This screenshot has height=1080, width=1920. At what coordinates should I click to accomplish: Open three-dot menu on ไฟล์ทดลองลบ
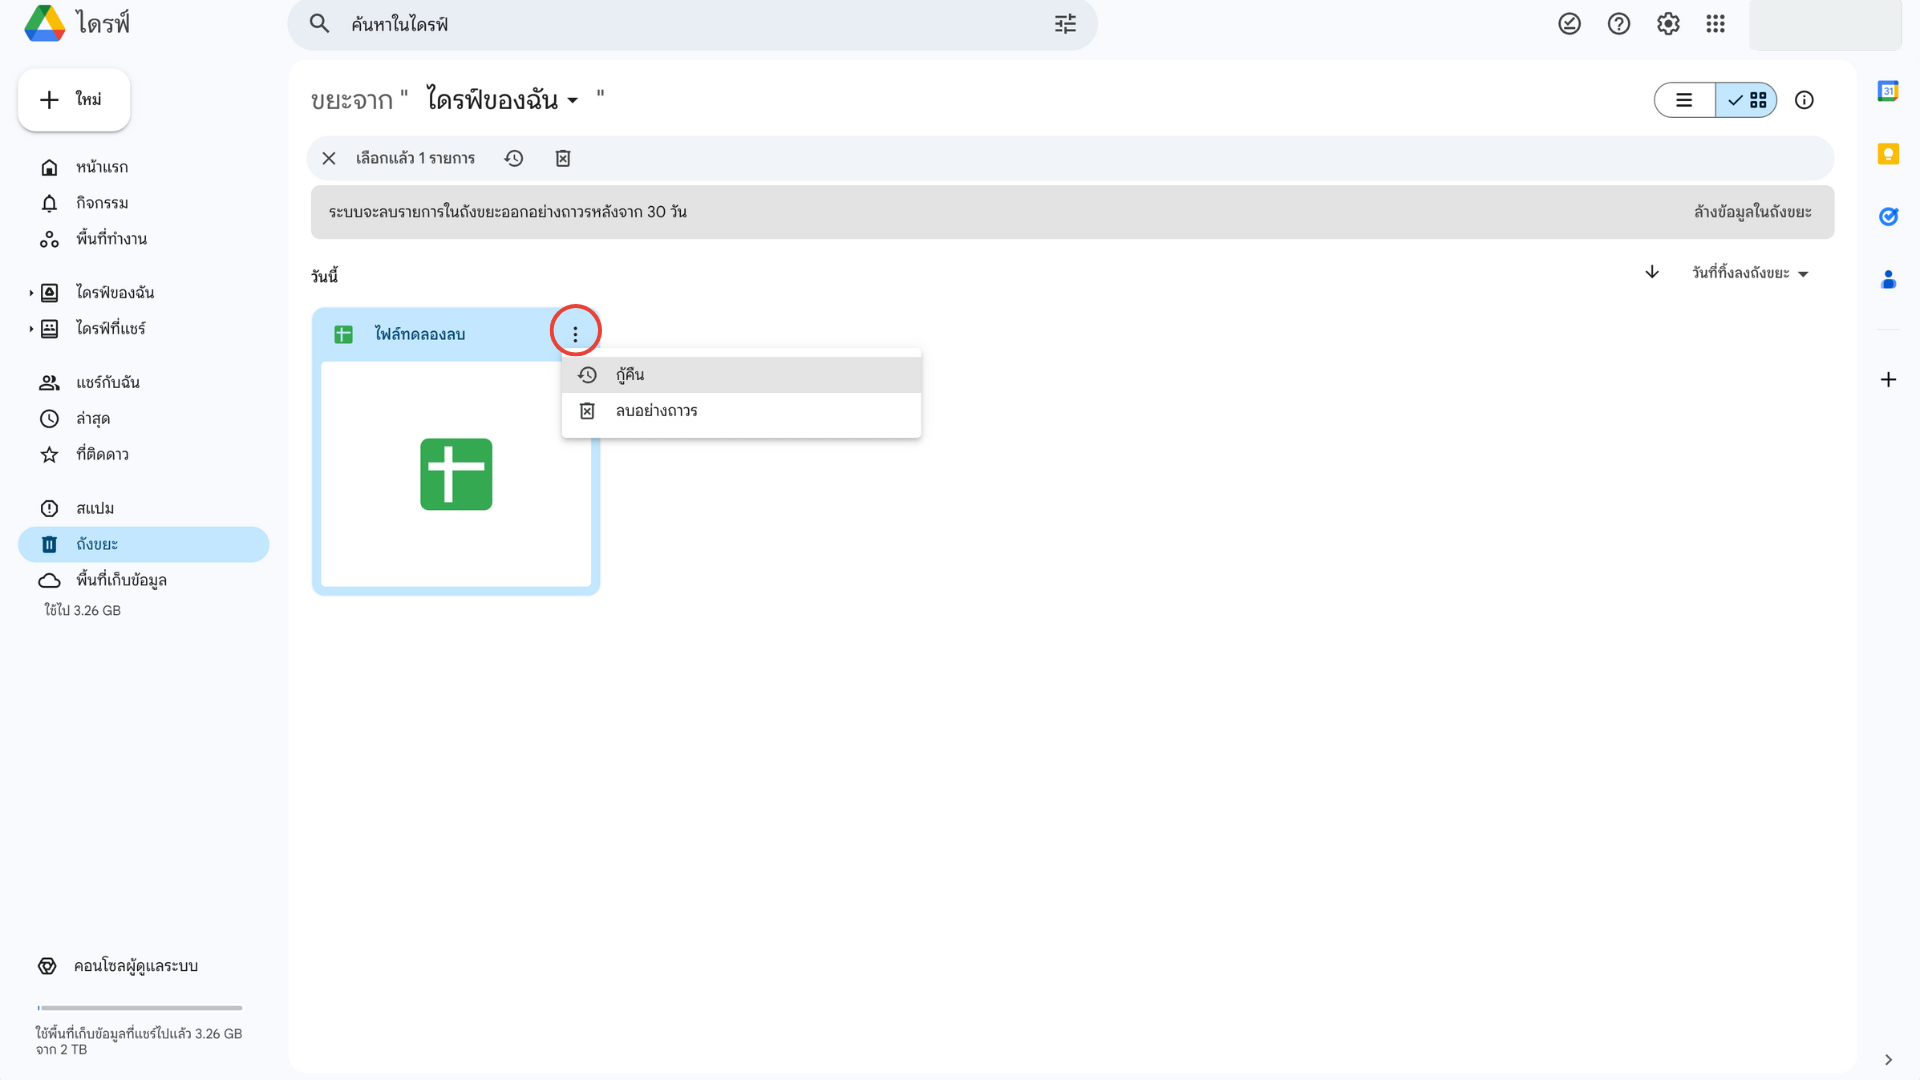click(575, 334)
